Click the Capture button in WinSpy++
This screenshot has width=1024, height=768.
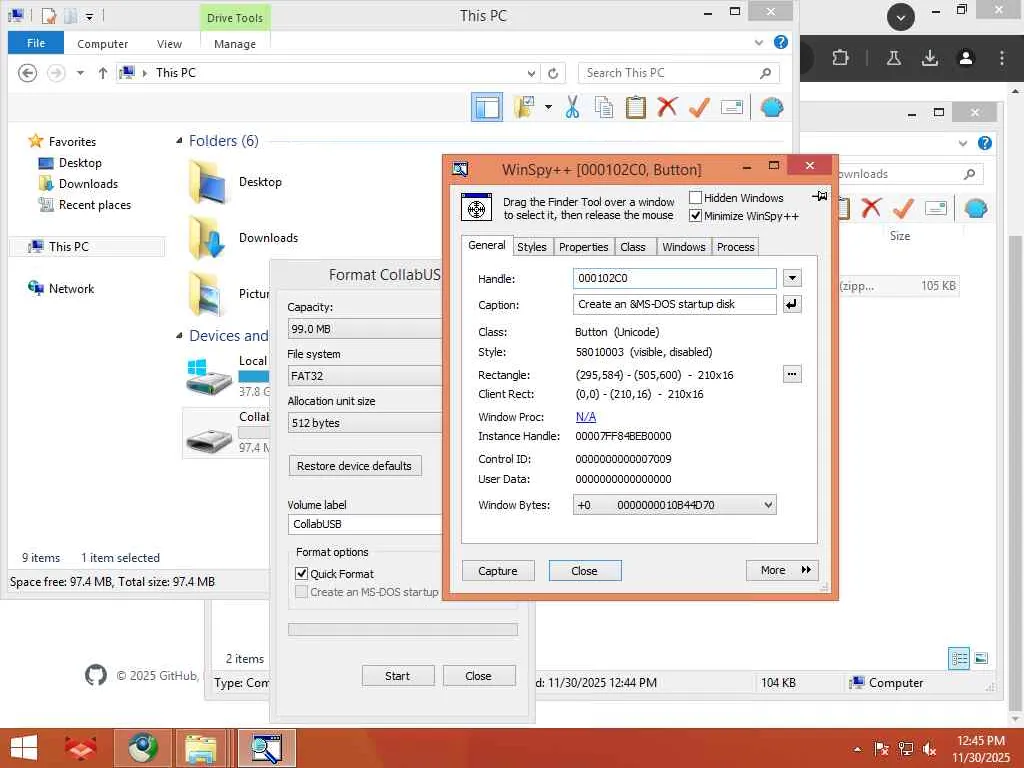coord(498,571)
